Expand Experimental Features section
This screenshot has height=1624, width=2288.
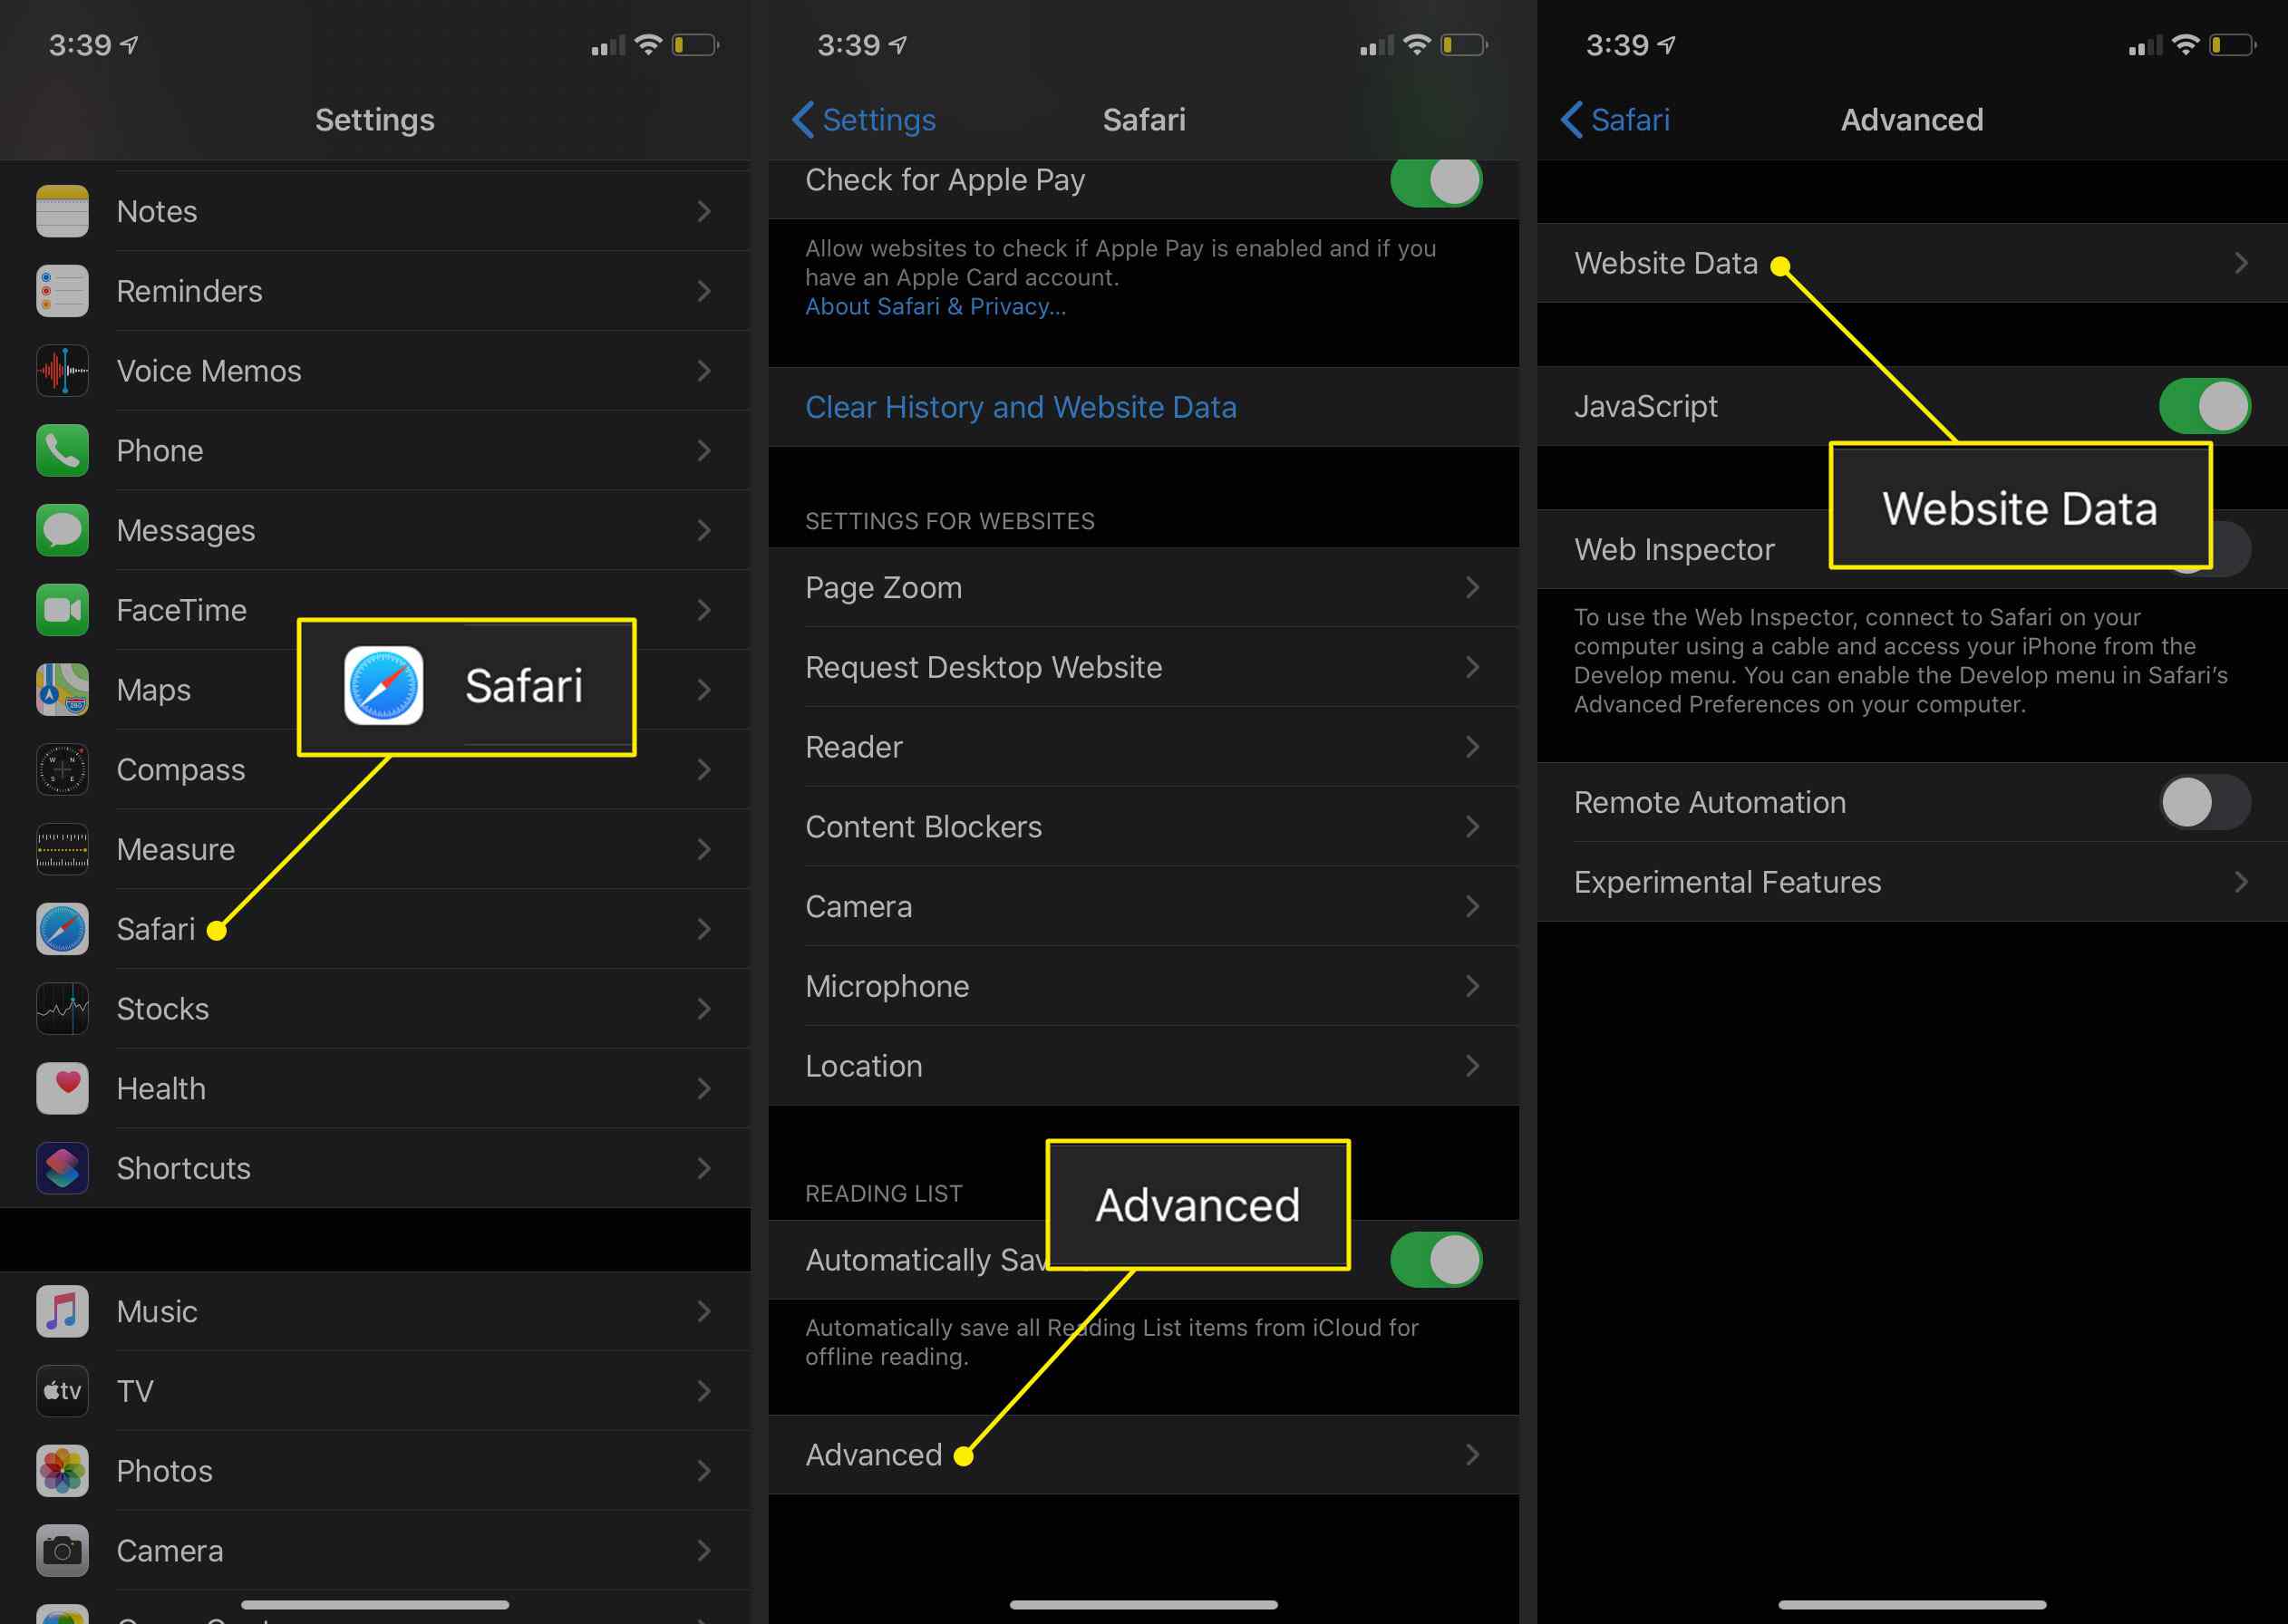pos(1906,879)
